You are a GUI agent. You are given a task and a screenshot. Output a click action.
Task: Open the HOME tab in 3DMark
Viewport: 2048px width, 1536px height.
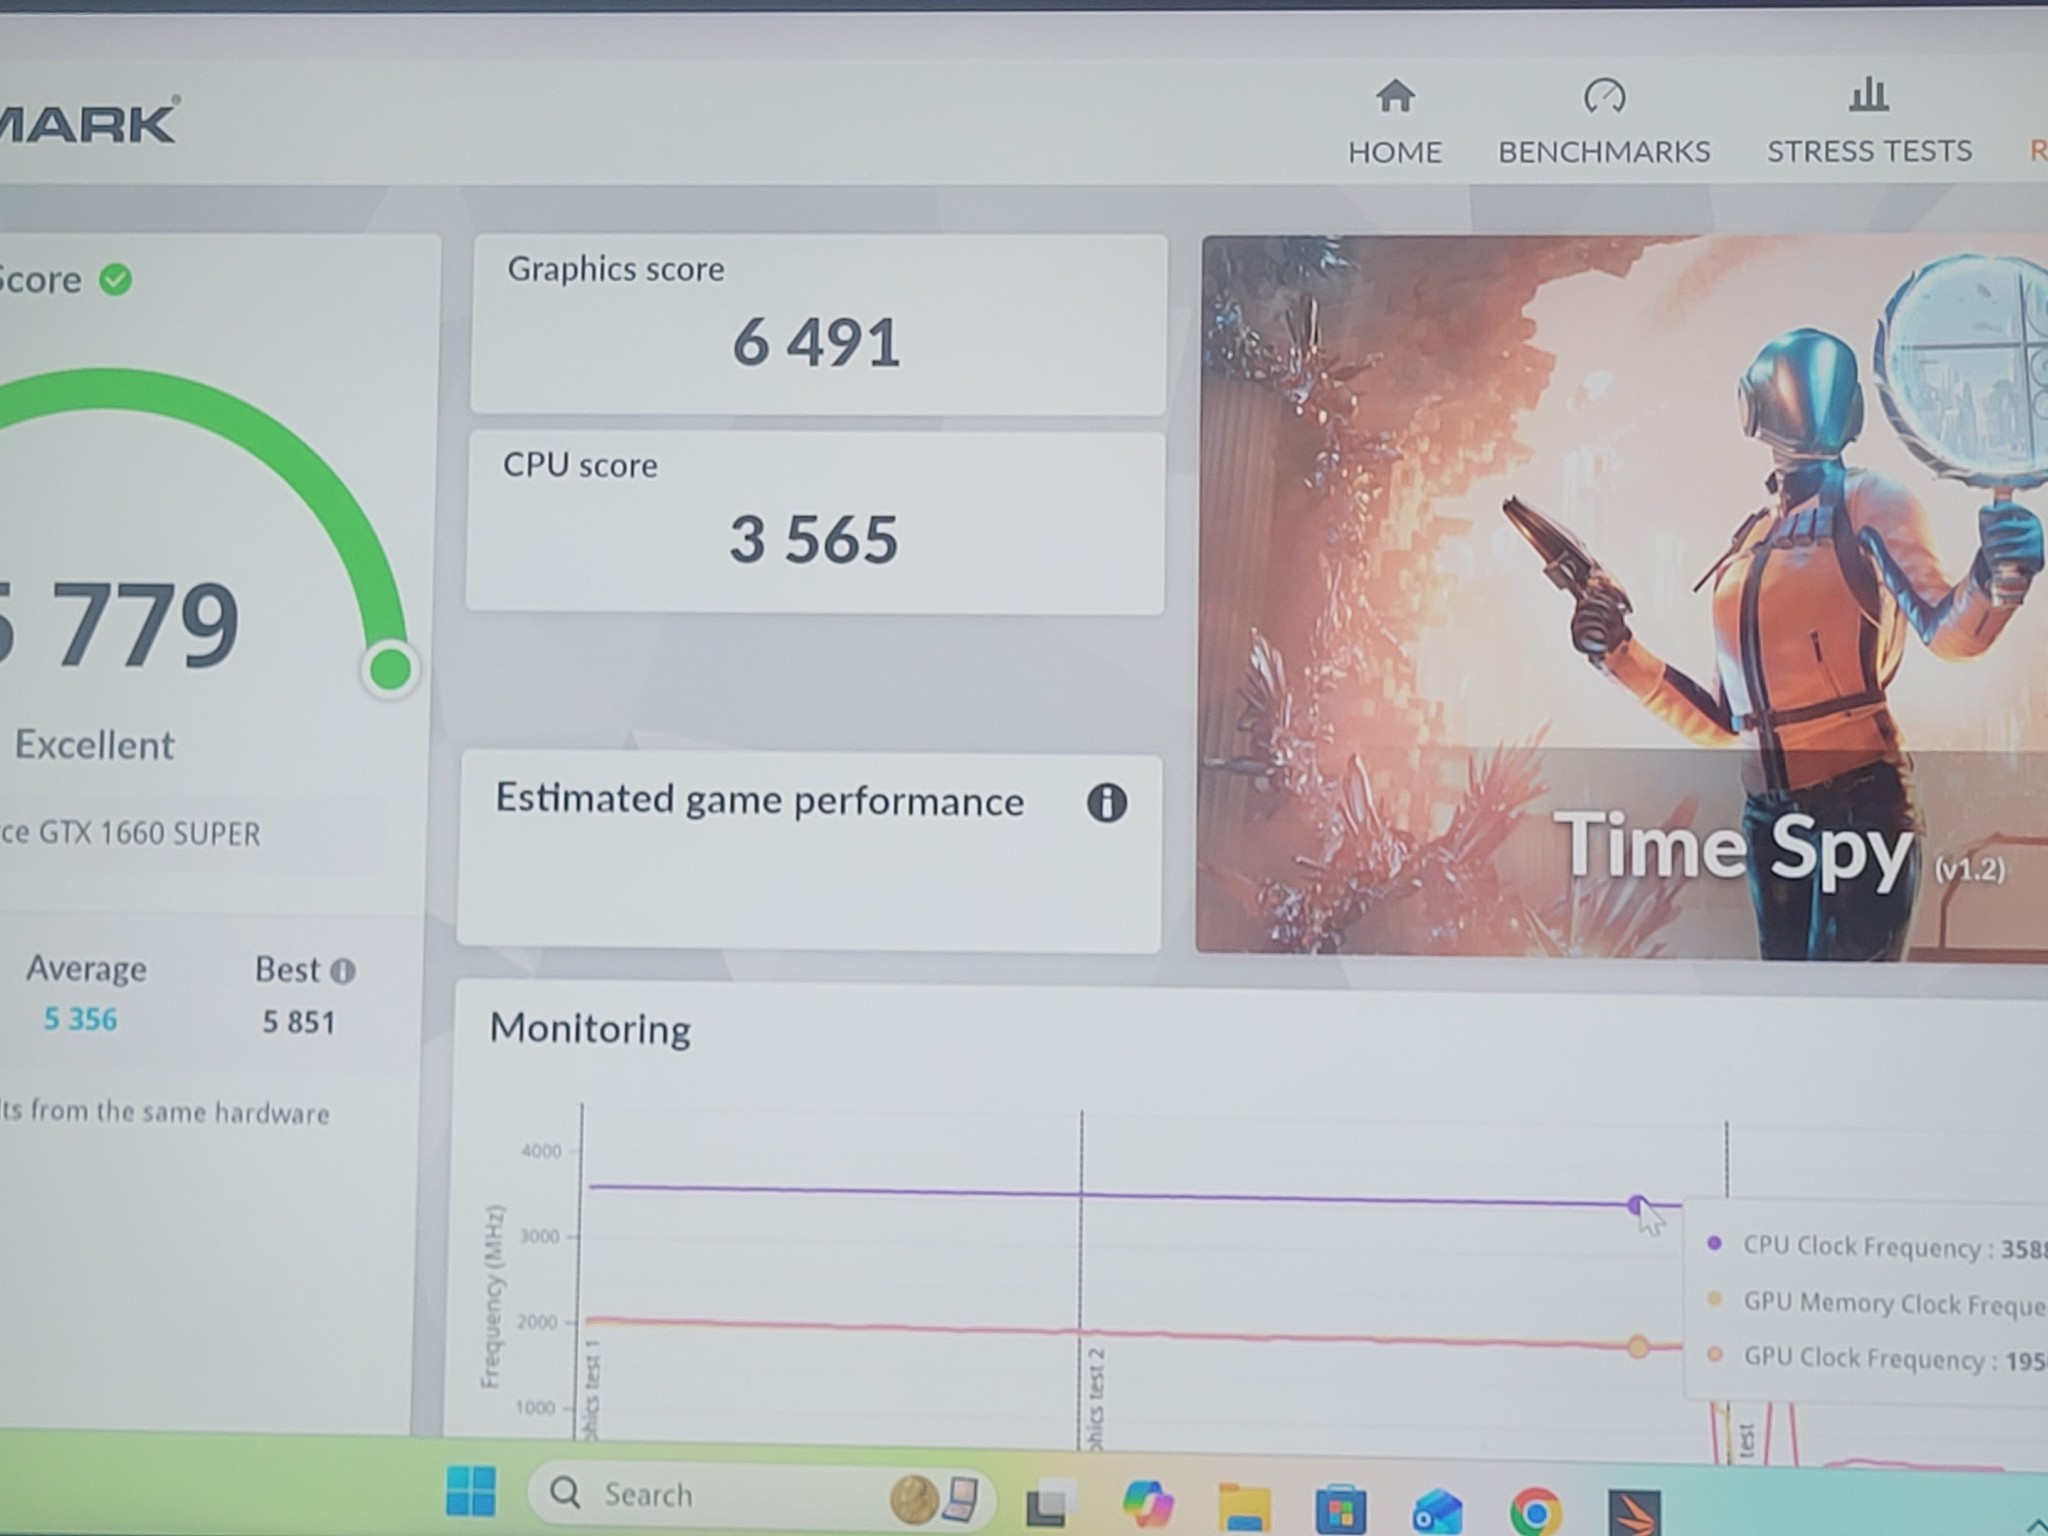[x=1395, y=125]
